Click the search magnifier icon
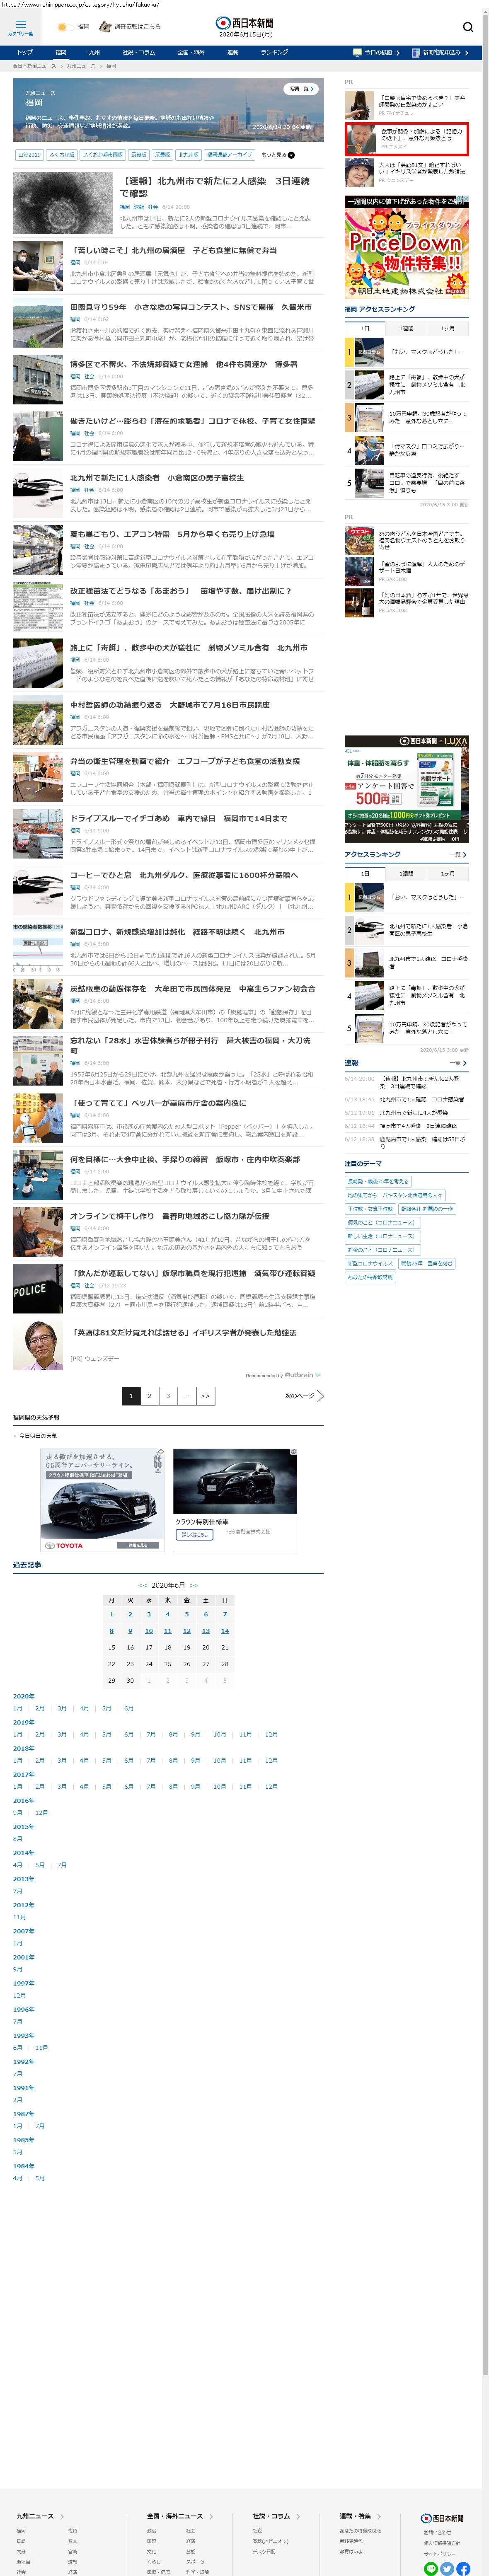The height and width of the screenshot is (2576, 489). pyautogui.click(x=467, y=27)
